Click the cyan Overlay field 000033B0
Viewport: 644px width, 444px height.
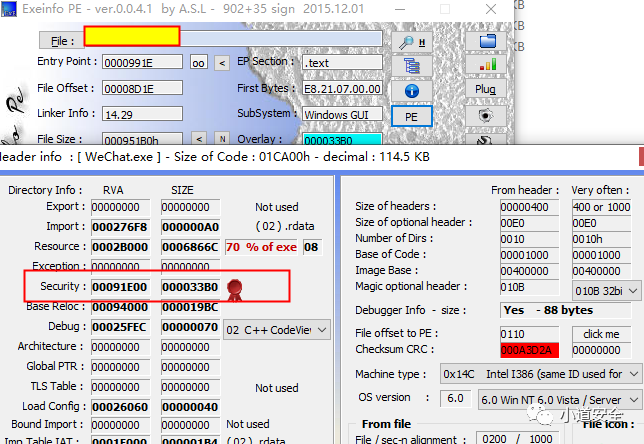click(x=342, y=139)
